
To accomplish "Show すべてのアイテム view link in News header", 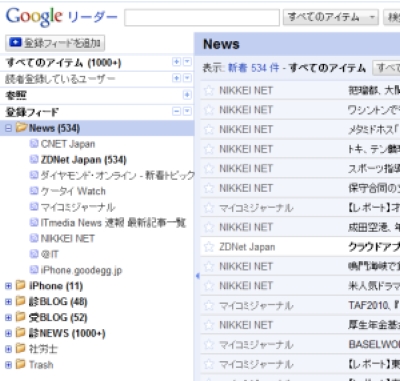I will pyautogui.click(x=327, y=68).
